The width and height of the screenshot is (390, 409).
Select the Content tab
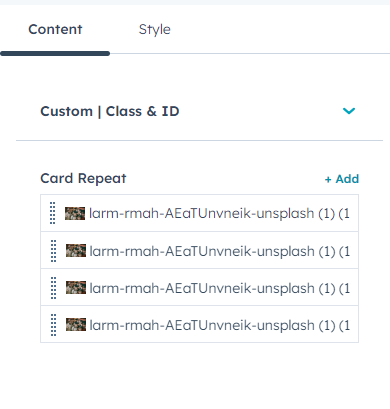click(x=55, y=29)
